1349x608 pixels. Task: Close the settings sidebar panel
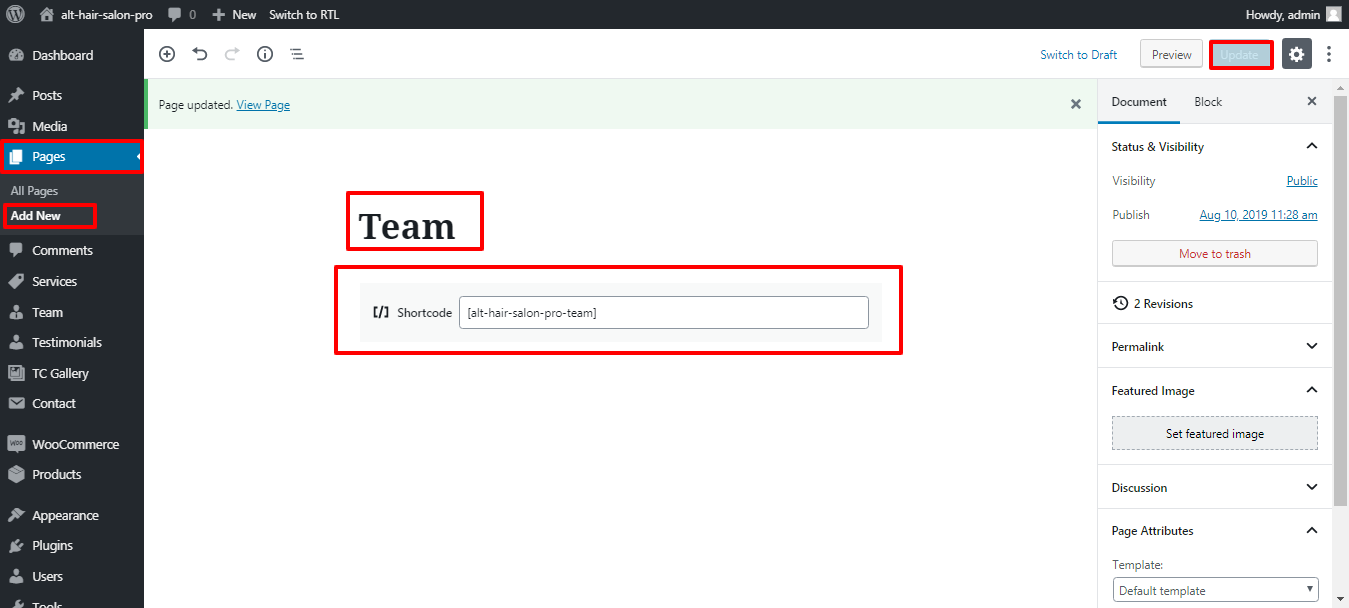pos(1312,102)
